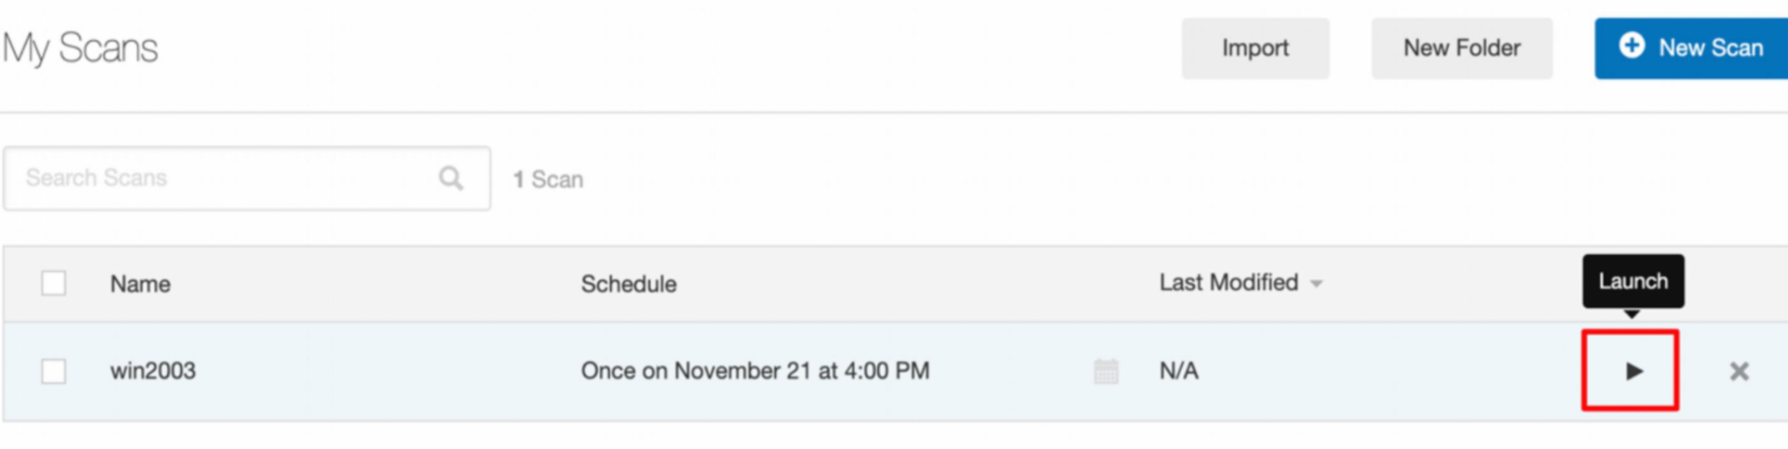Click the November 21 schedule text

pos(755,371)
